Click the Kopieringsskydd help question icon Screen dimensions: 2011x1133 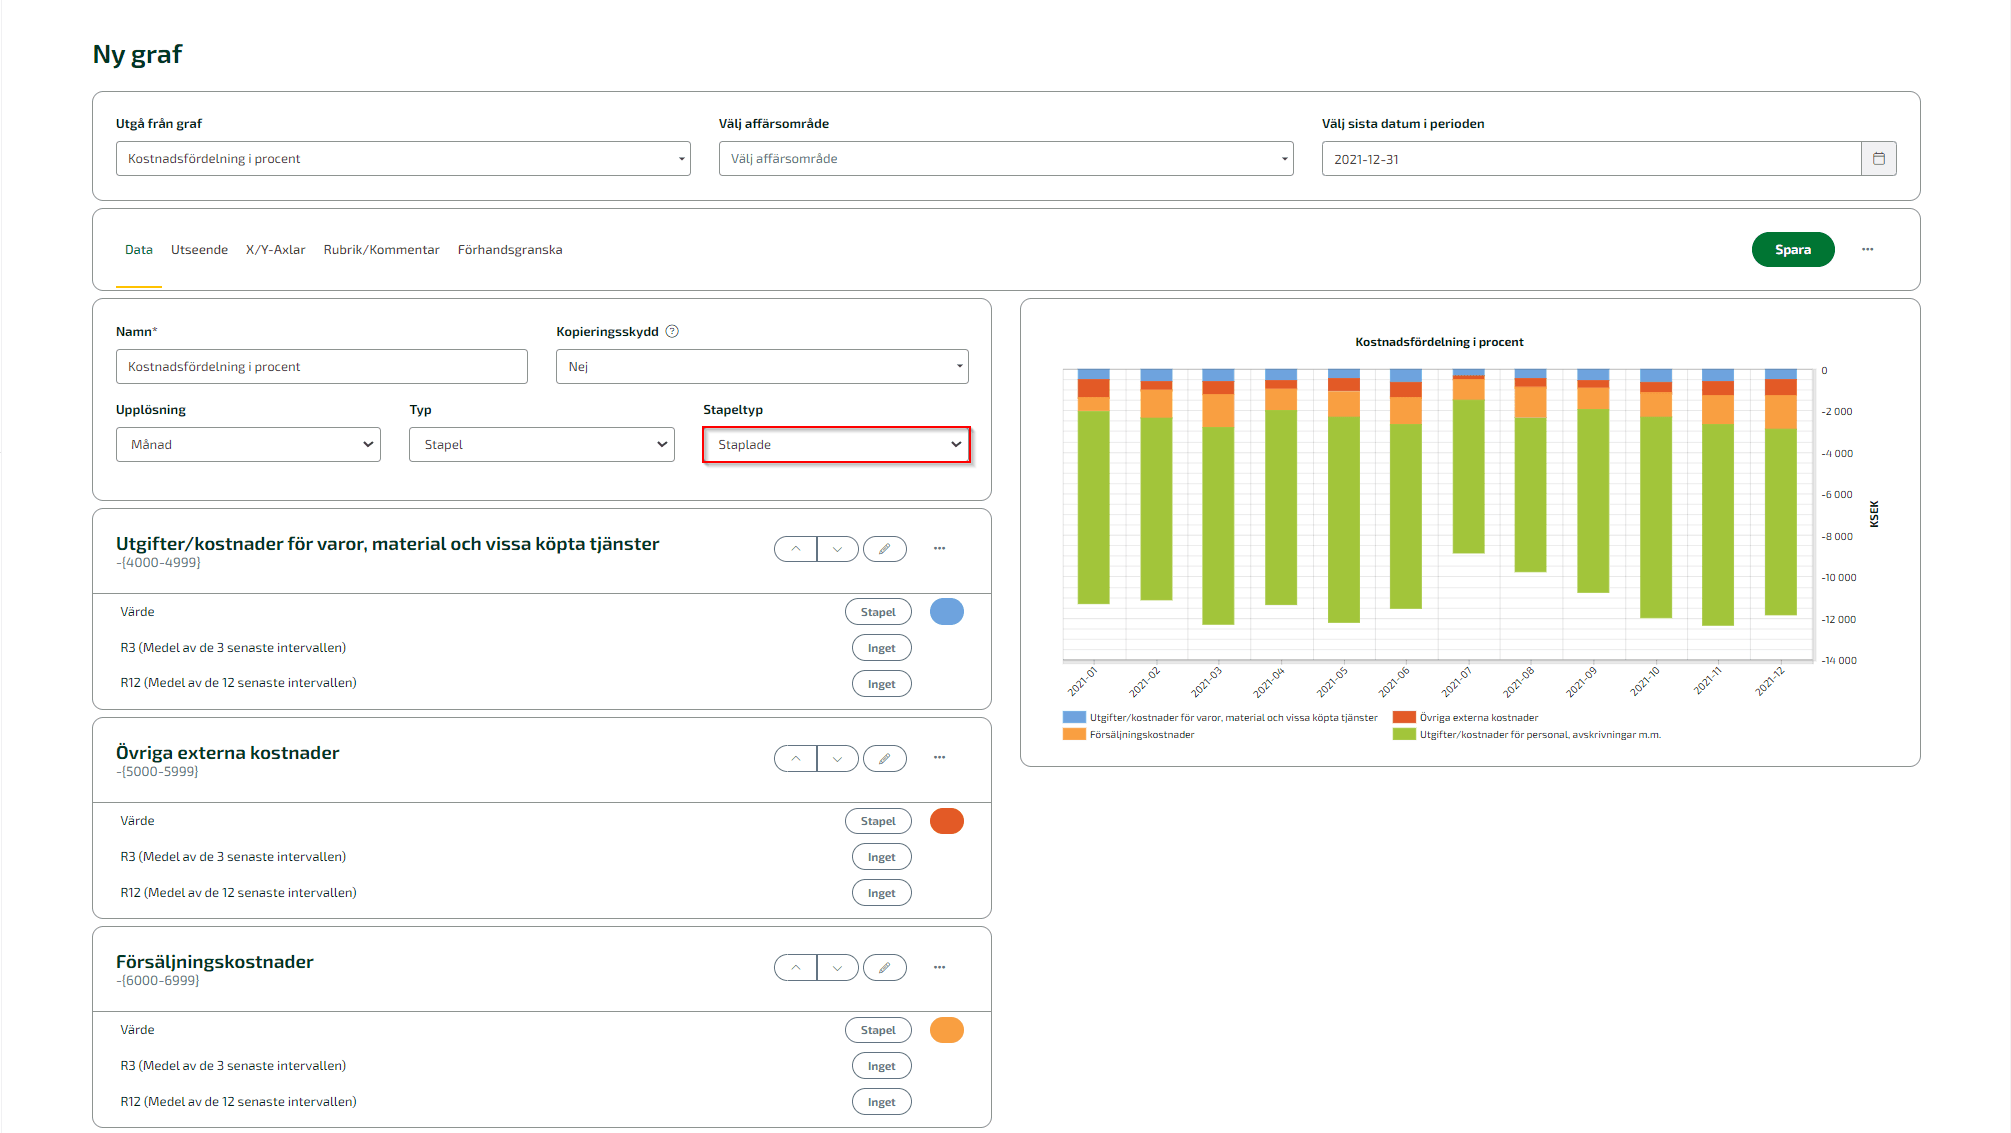coord(672,332)
